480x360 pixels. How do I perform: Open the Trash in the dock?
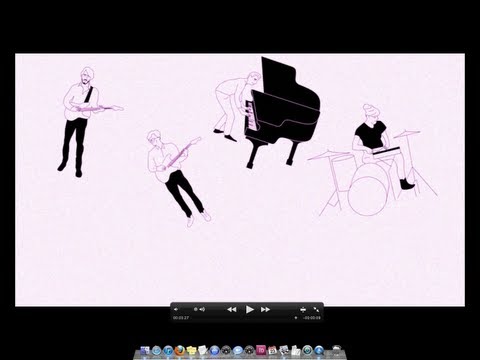pos(337,350)
